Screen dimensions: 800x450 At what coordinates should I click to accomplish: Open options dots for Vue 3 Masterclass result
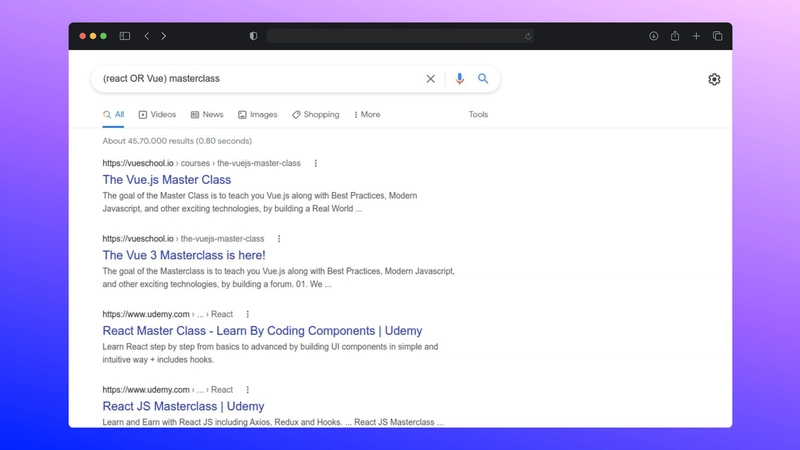[279, 239]
